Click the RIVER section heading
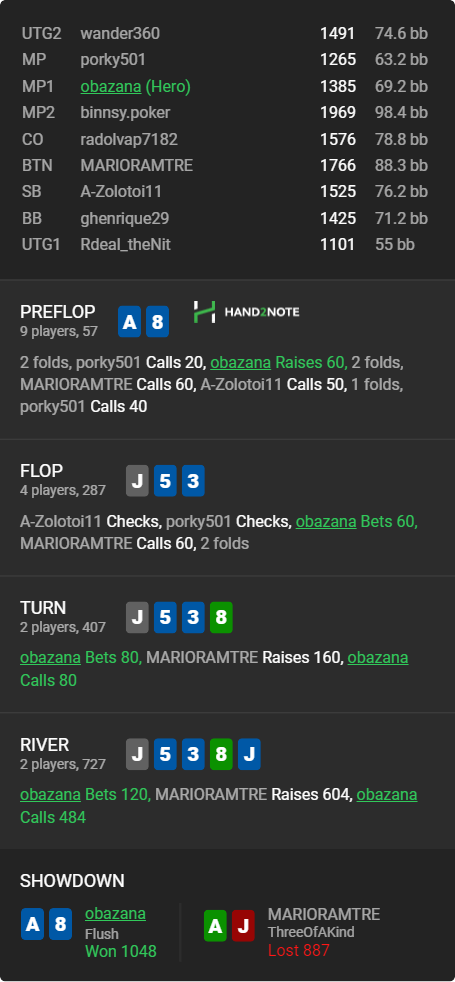 (44, 745)
